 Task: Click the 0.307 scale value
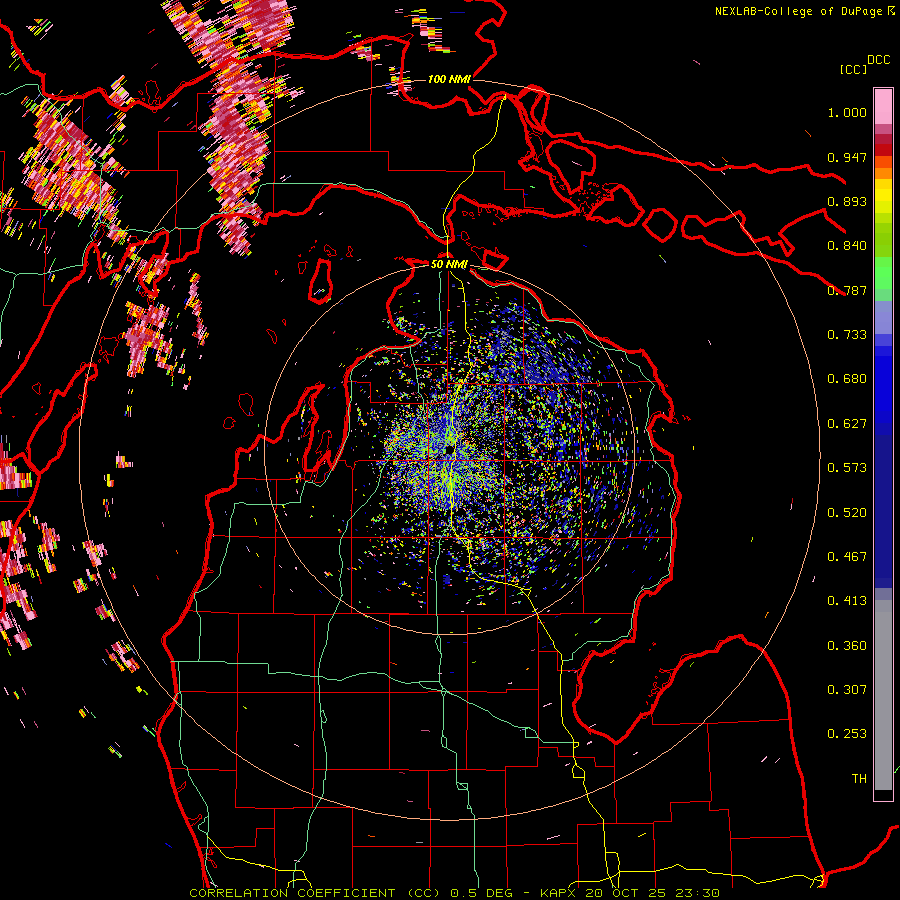click(847, 690)
